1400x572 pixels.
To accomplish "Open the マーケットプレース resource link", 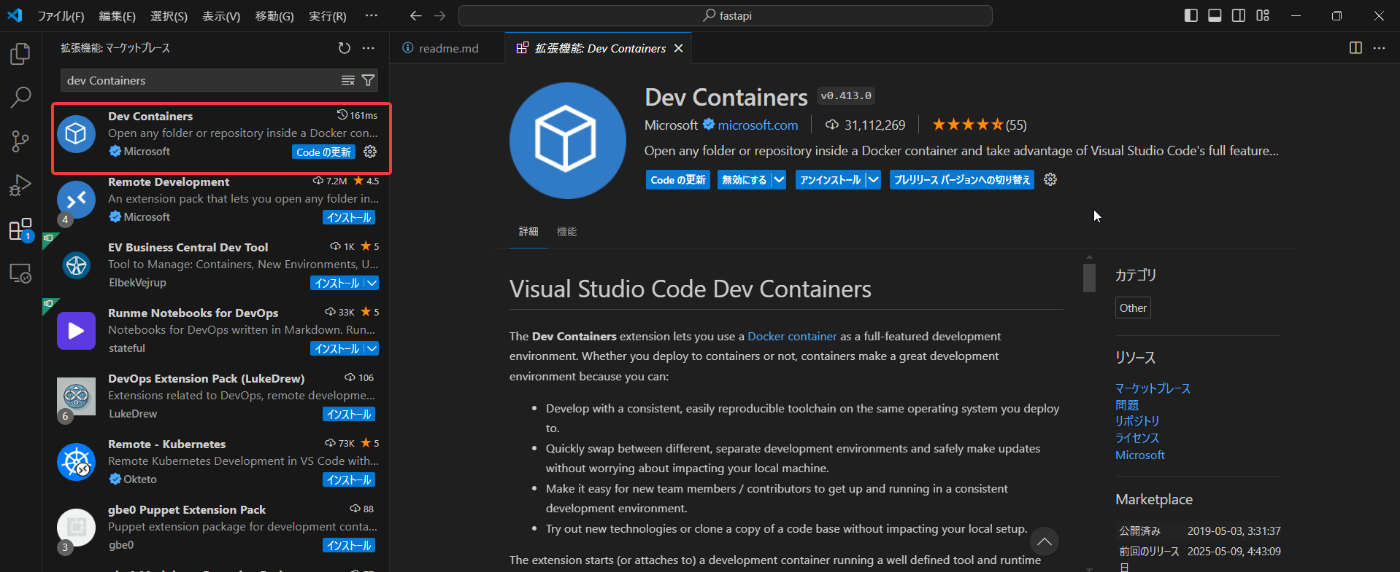I will point(1153,388).
